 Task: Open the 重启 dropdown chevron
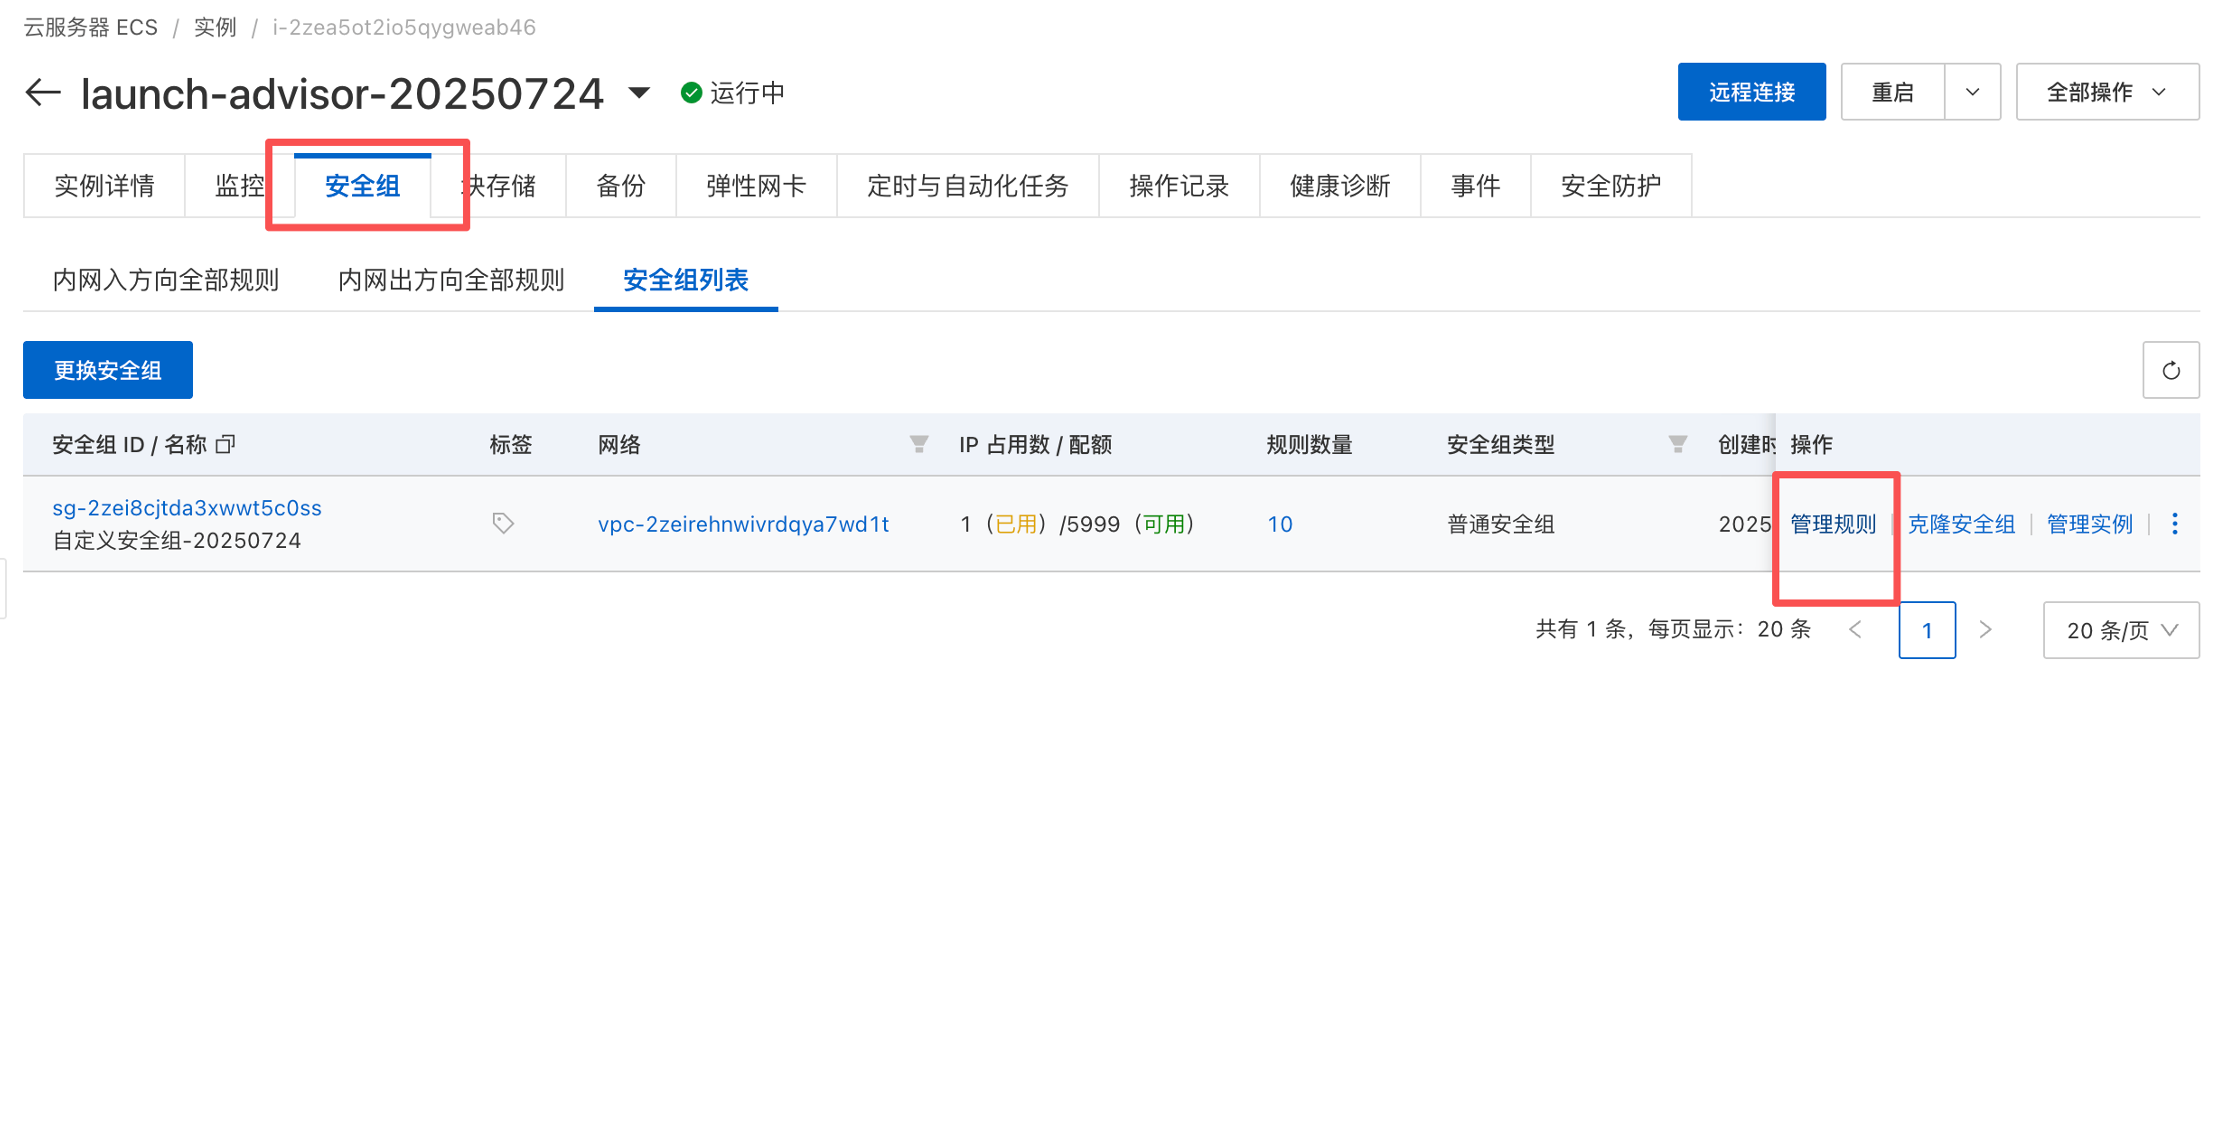click(1971, 91)
